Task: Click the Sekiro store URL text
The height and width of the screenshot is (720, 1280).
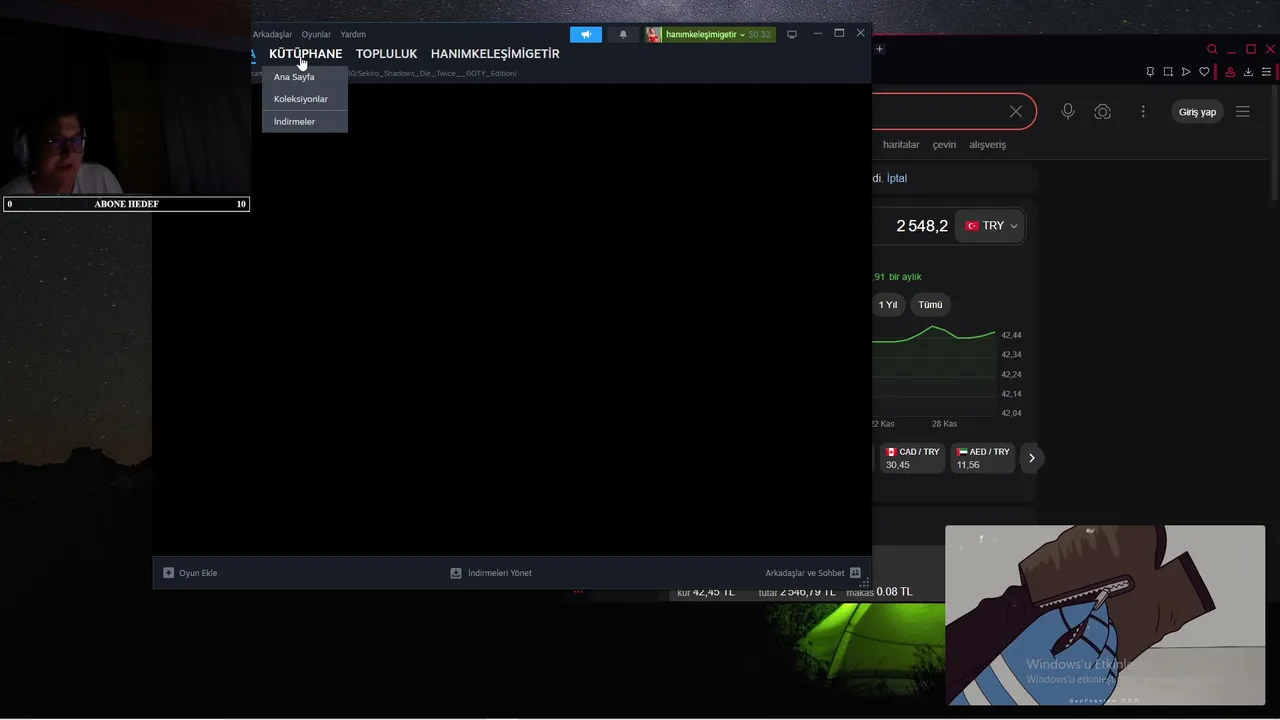Action: tap(432, 73)
